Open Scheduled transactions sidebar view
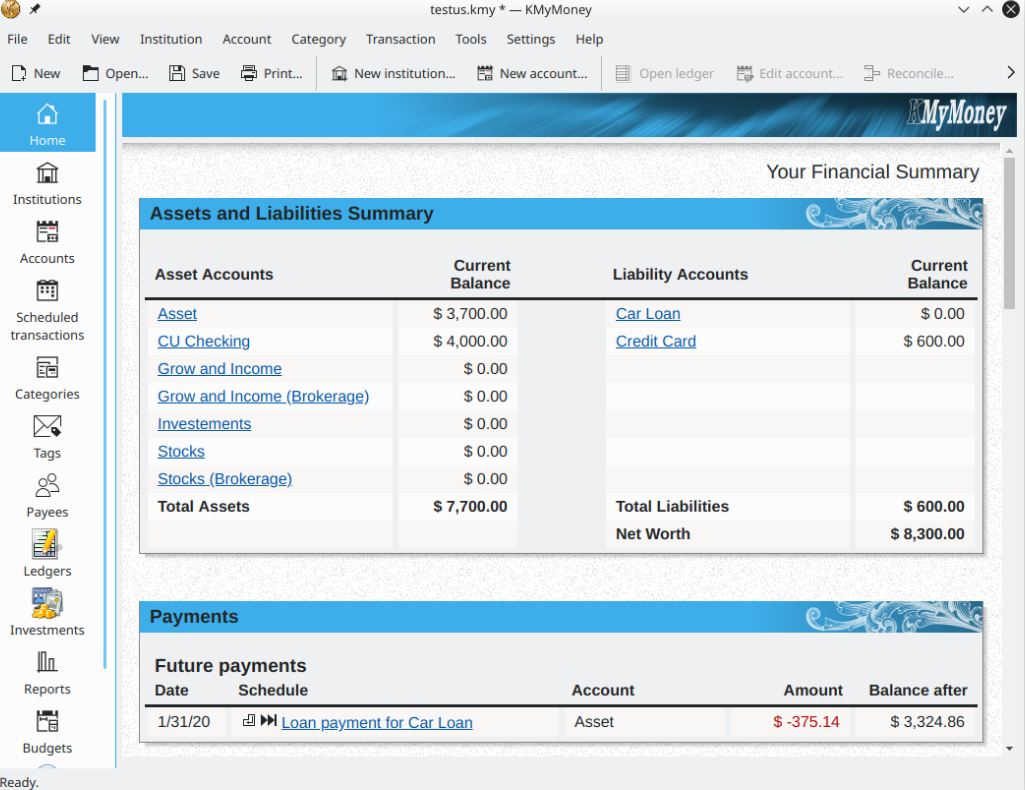Screen dimensions: 1025x790 47,309
